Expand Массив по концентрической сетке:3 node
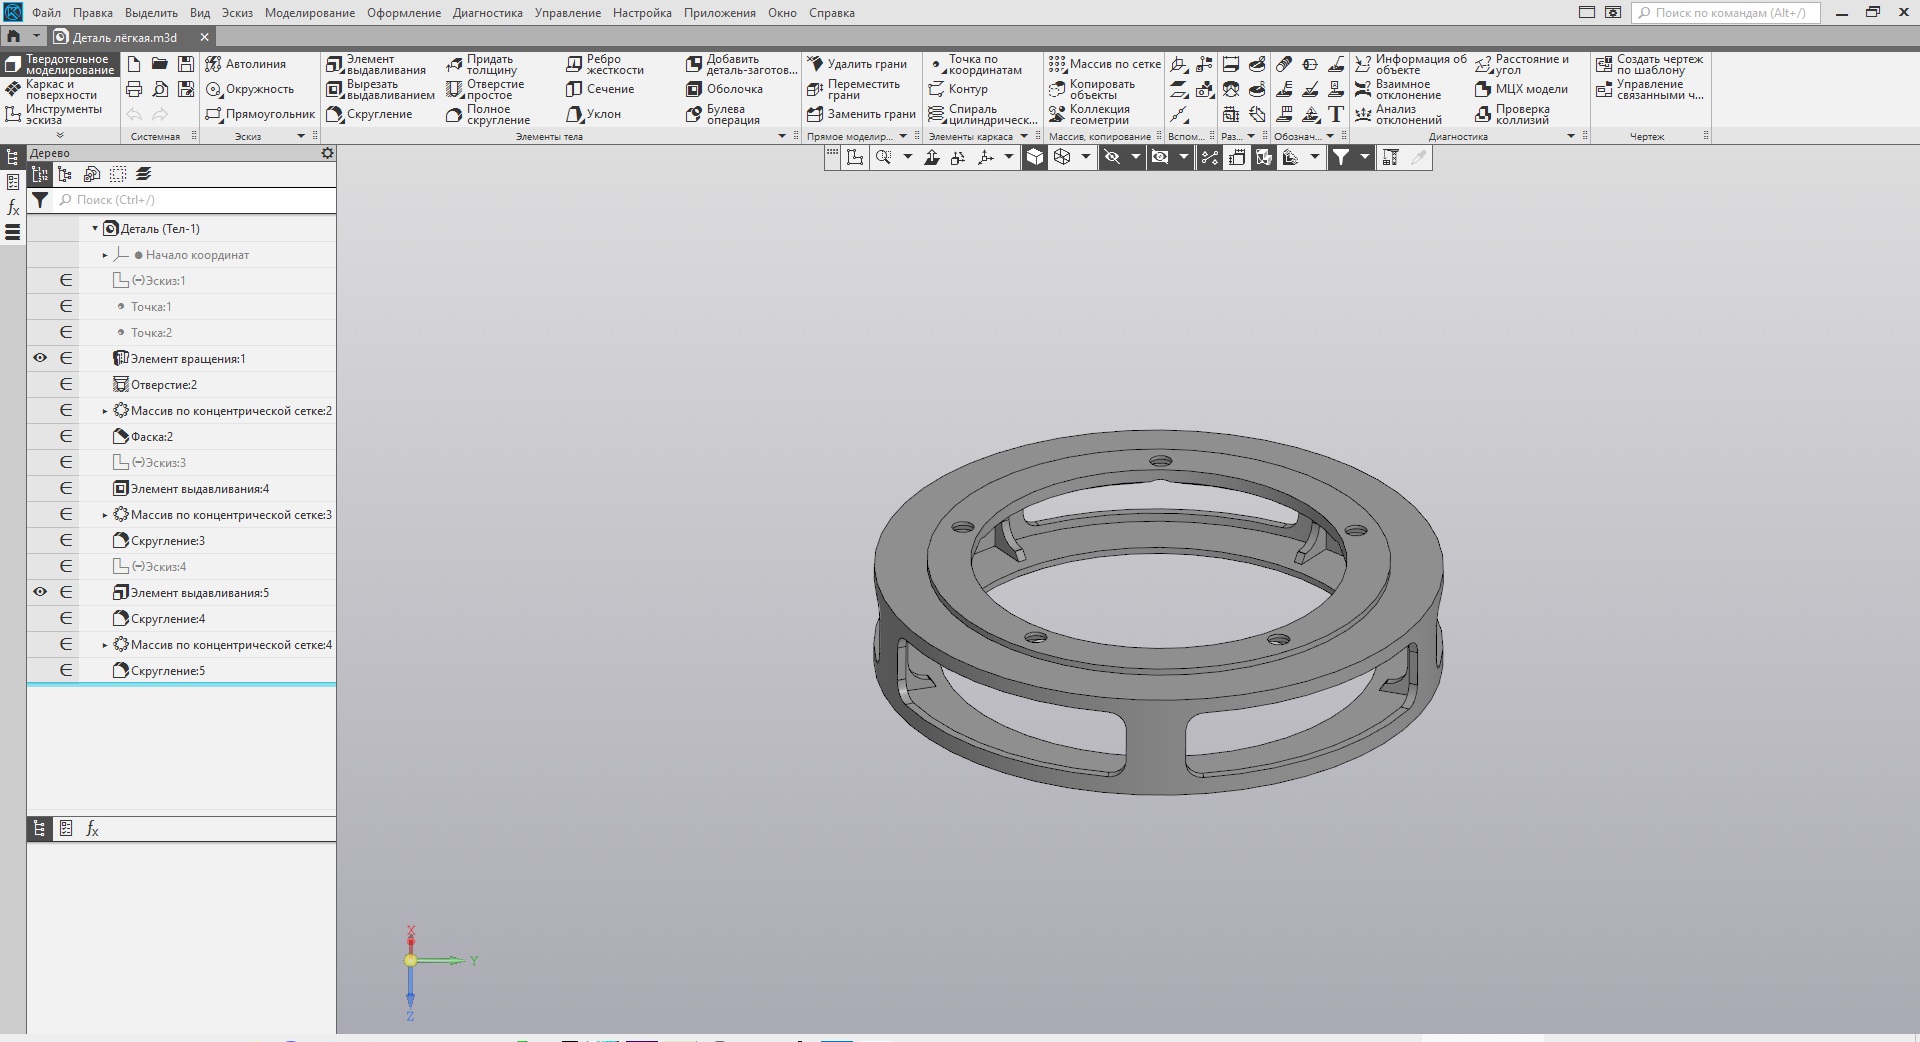Image resolution: width=1920 pixels, height=1042 pixels. [x=105, y=515]
